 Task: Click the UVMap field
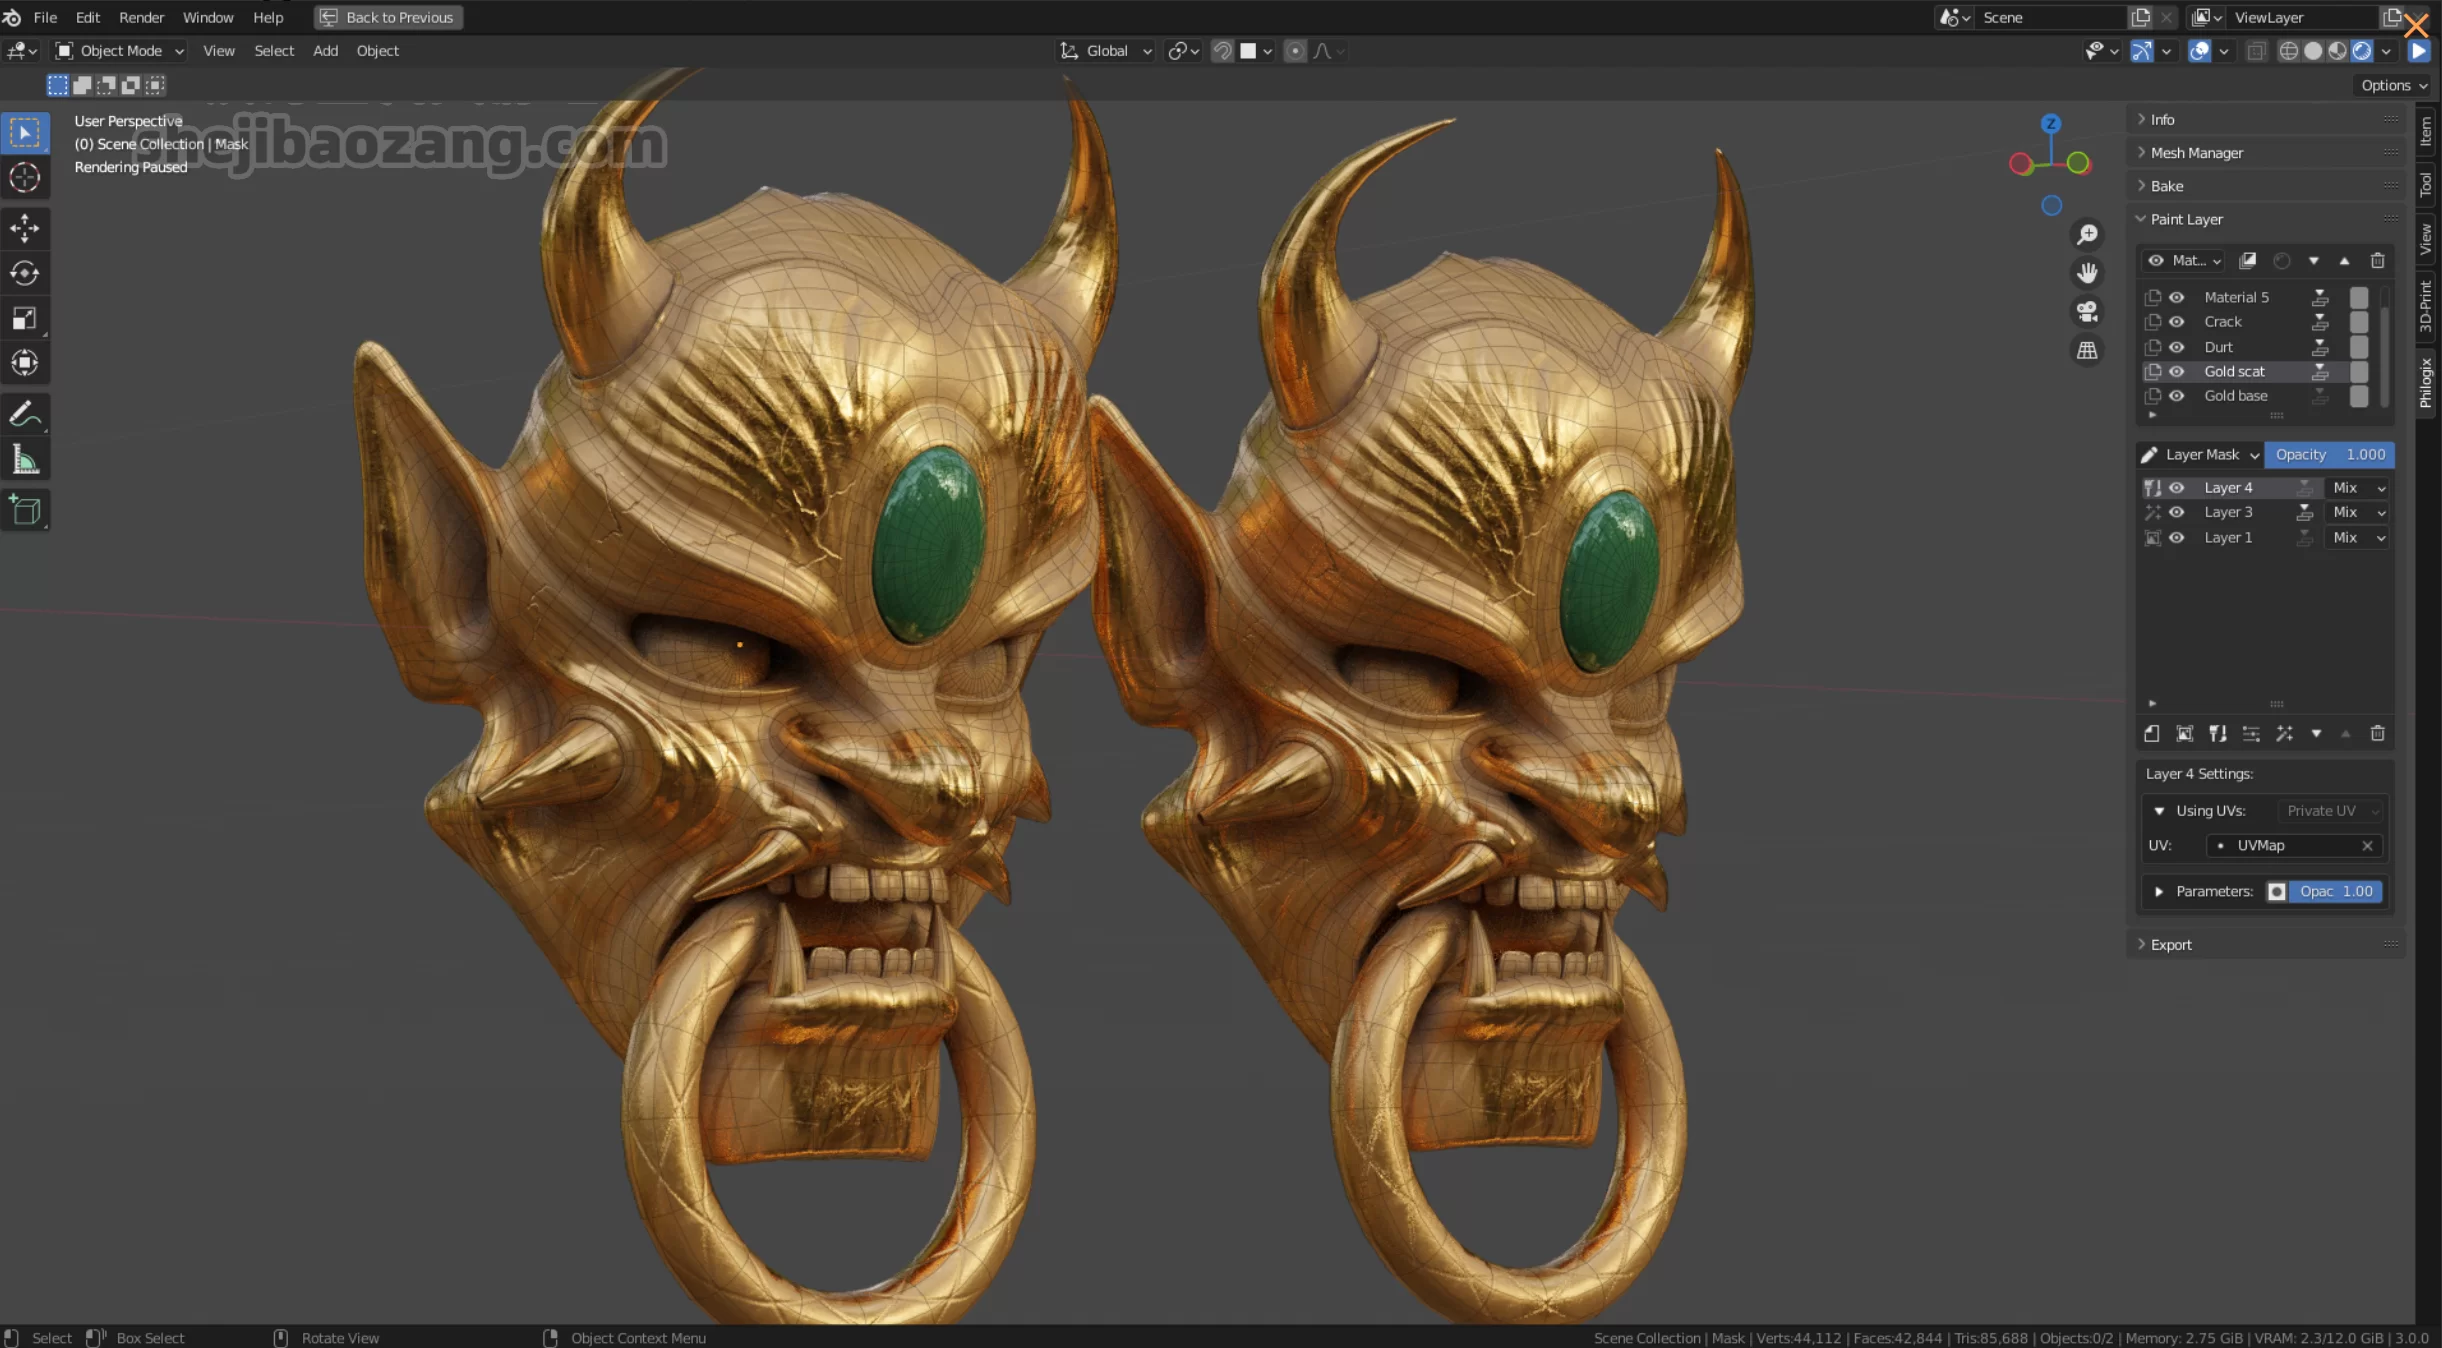coord(2290,845)
